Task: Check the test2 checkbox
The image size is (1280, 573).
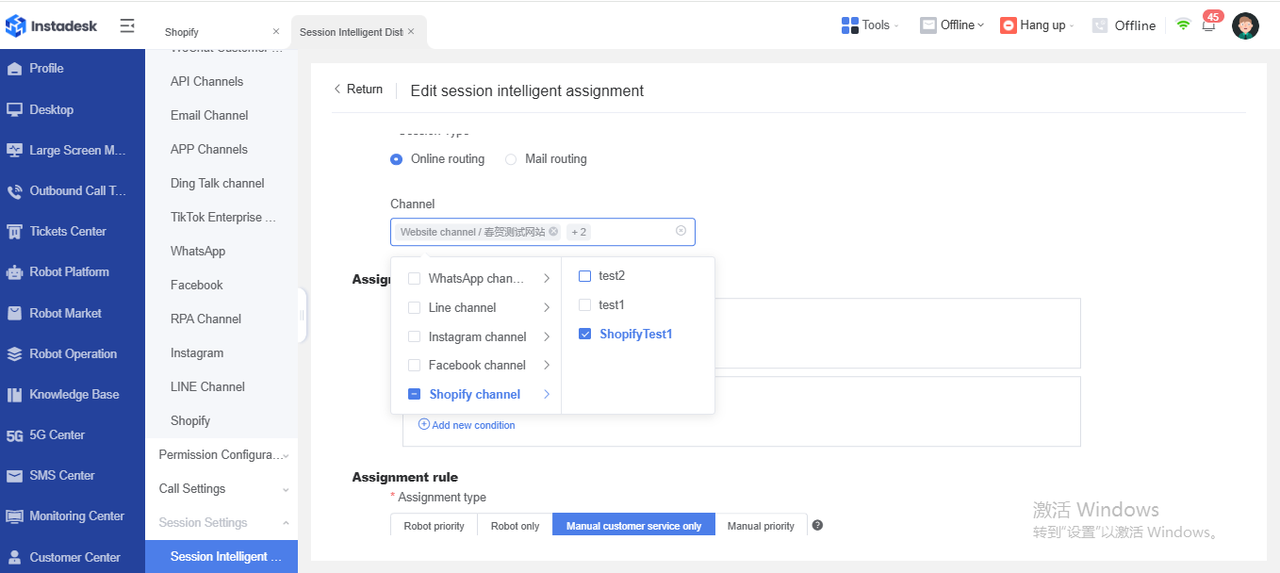Action: [x=585, y=276]
